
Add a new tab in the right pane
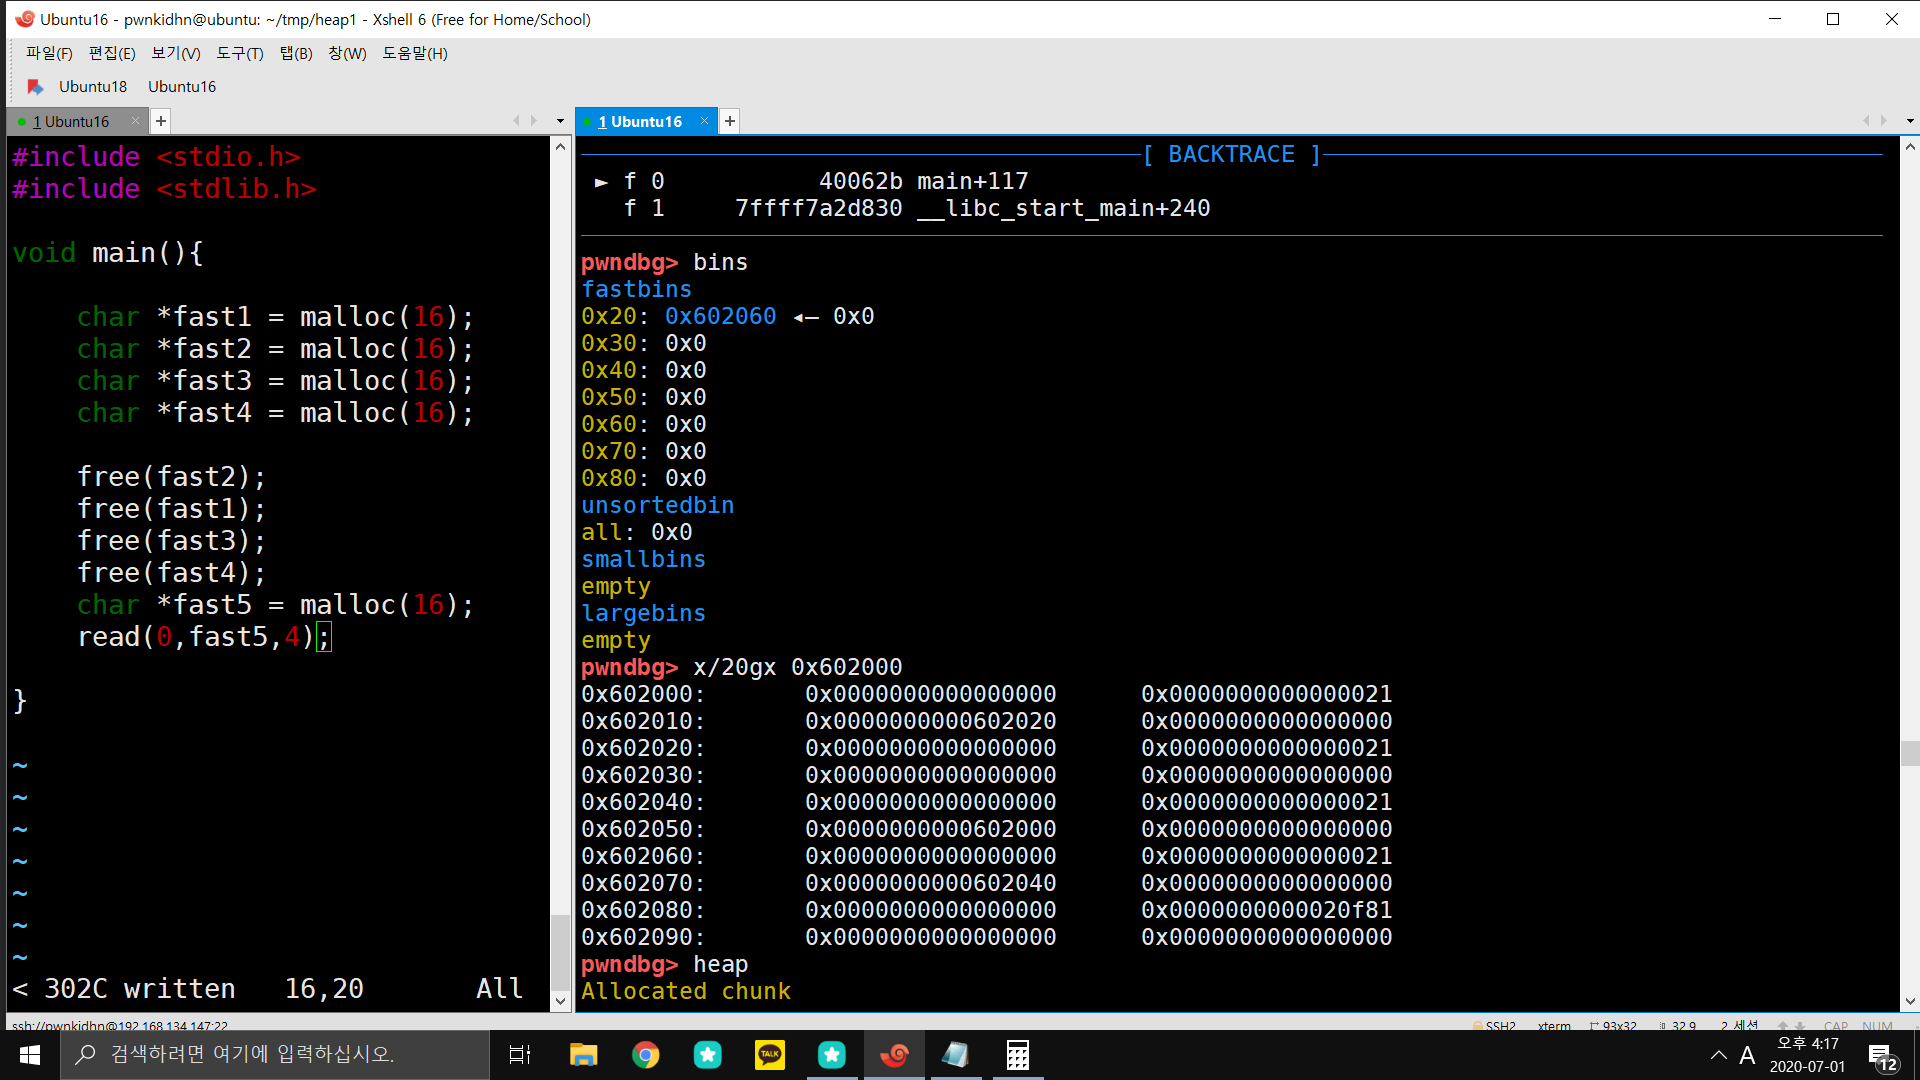[730, 121]
